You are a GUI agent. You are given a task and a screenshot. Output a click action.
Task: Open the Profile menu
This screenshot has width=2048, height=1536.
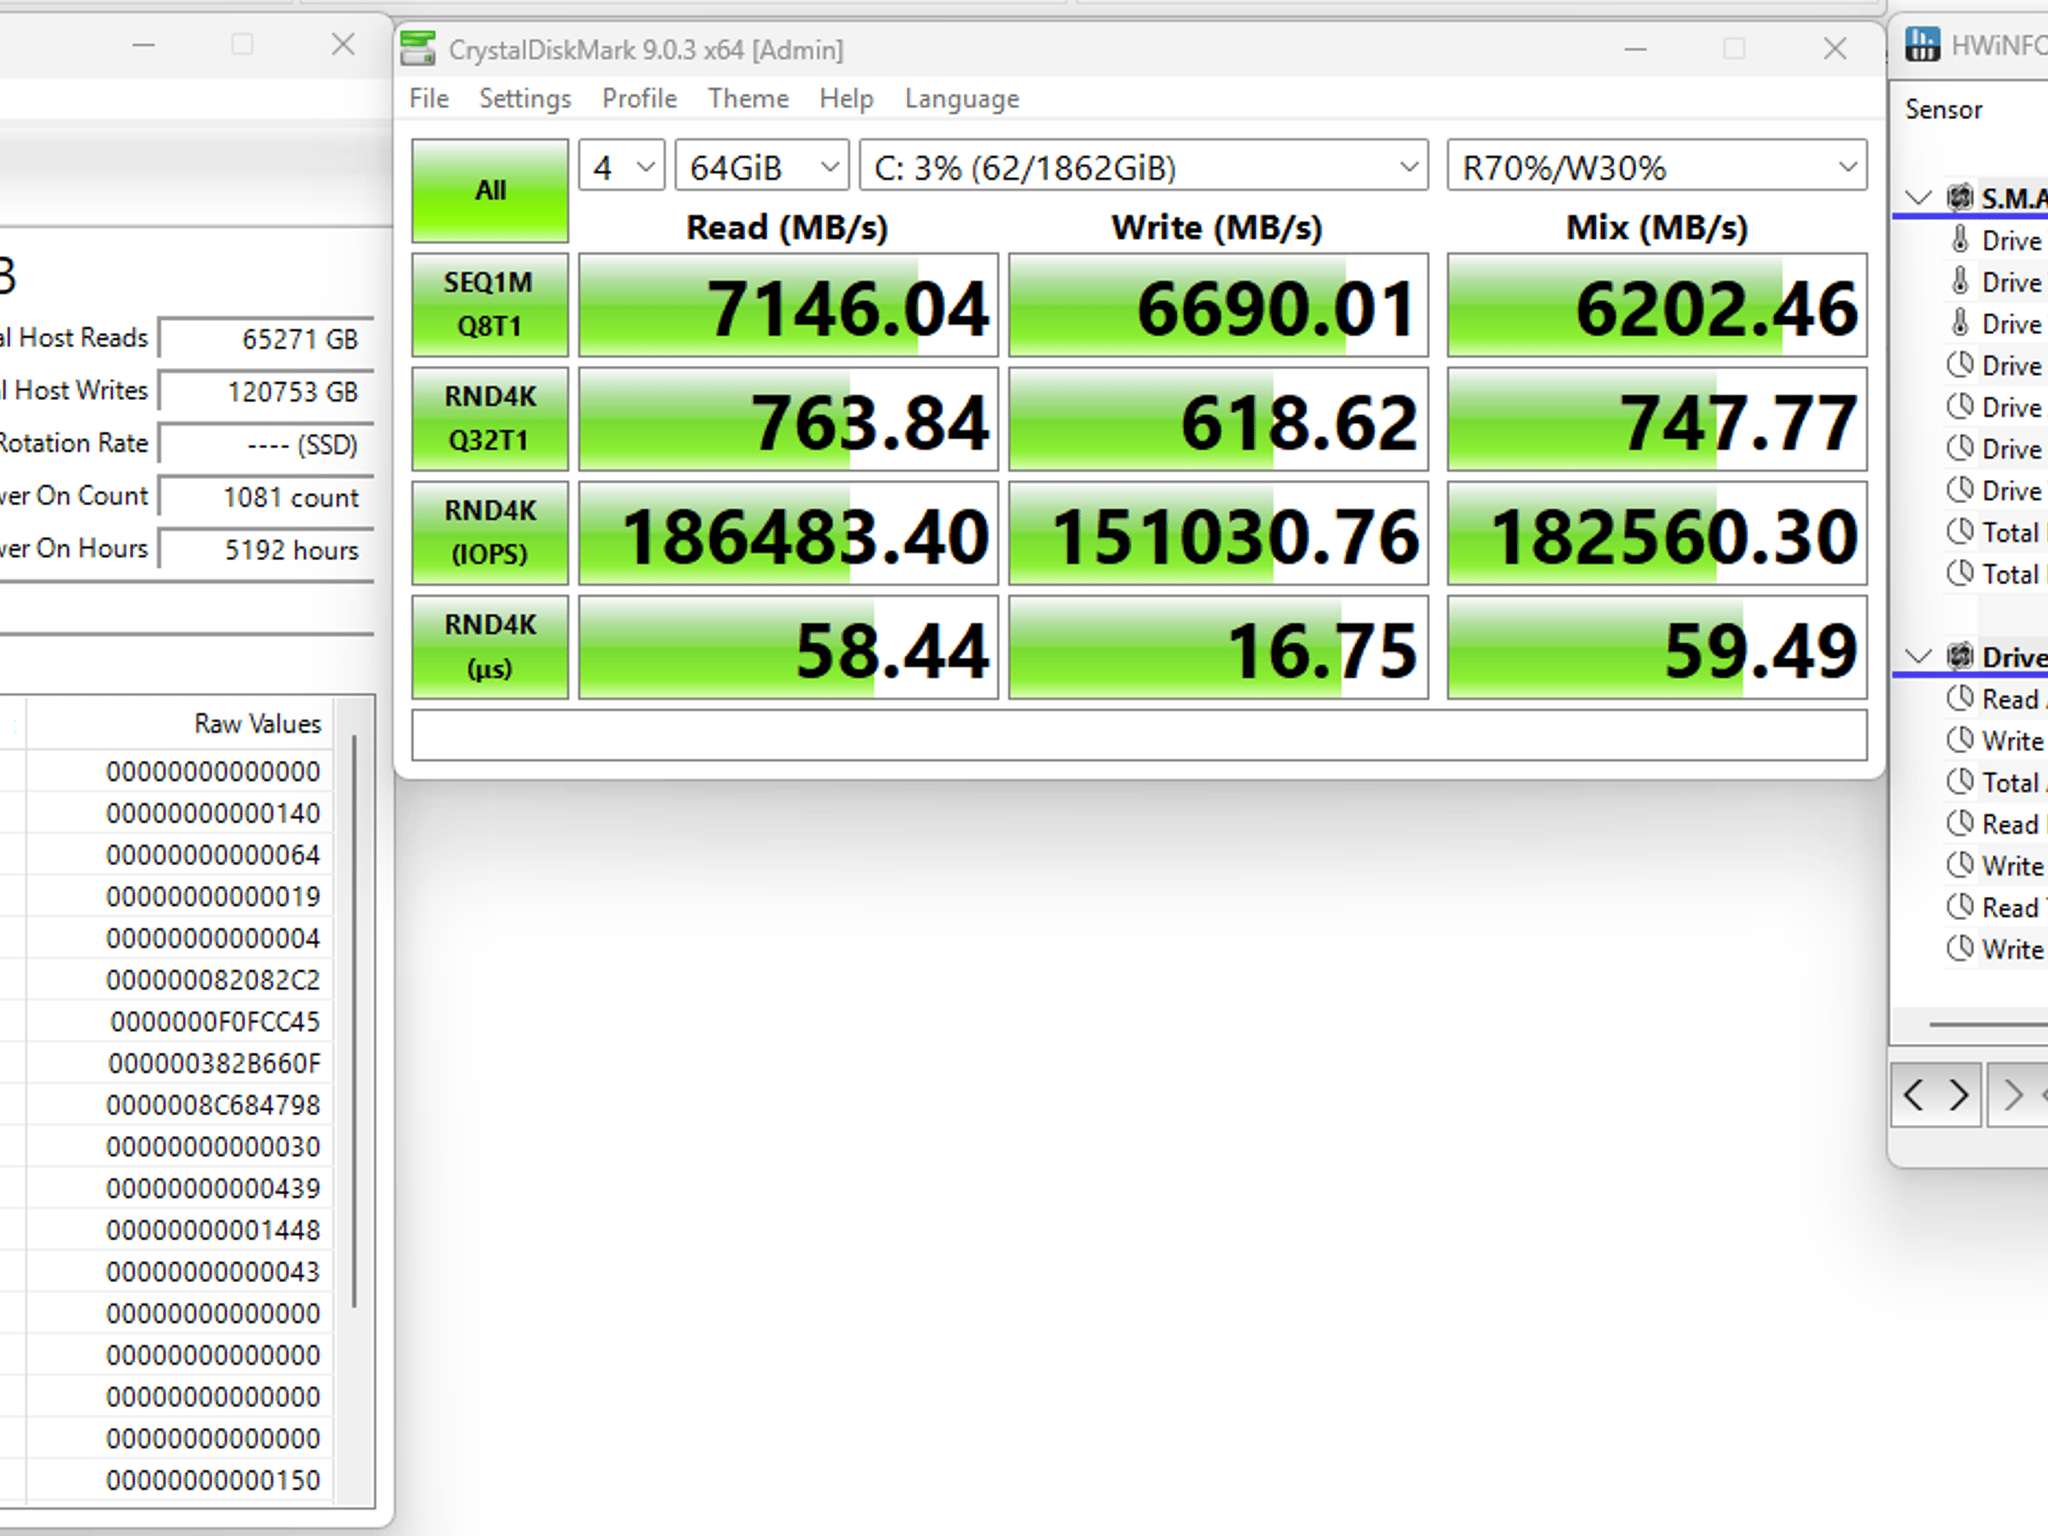pos(639,98)
